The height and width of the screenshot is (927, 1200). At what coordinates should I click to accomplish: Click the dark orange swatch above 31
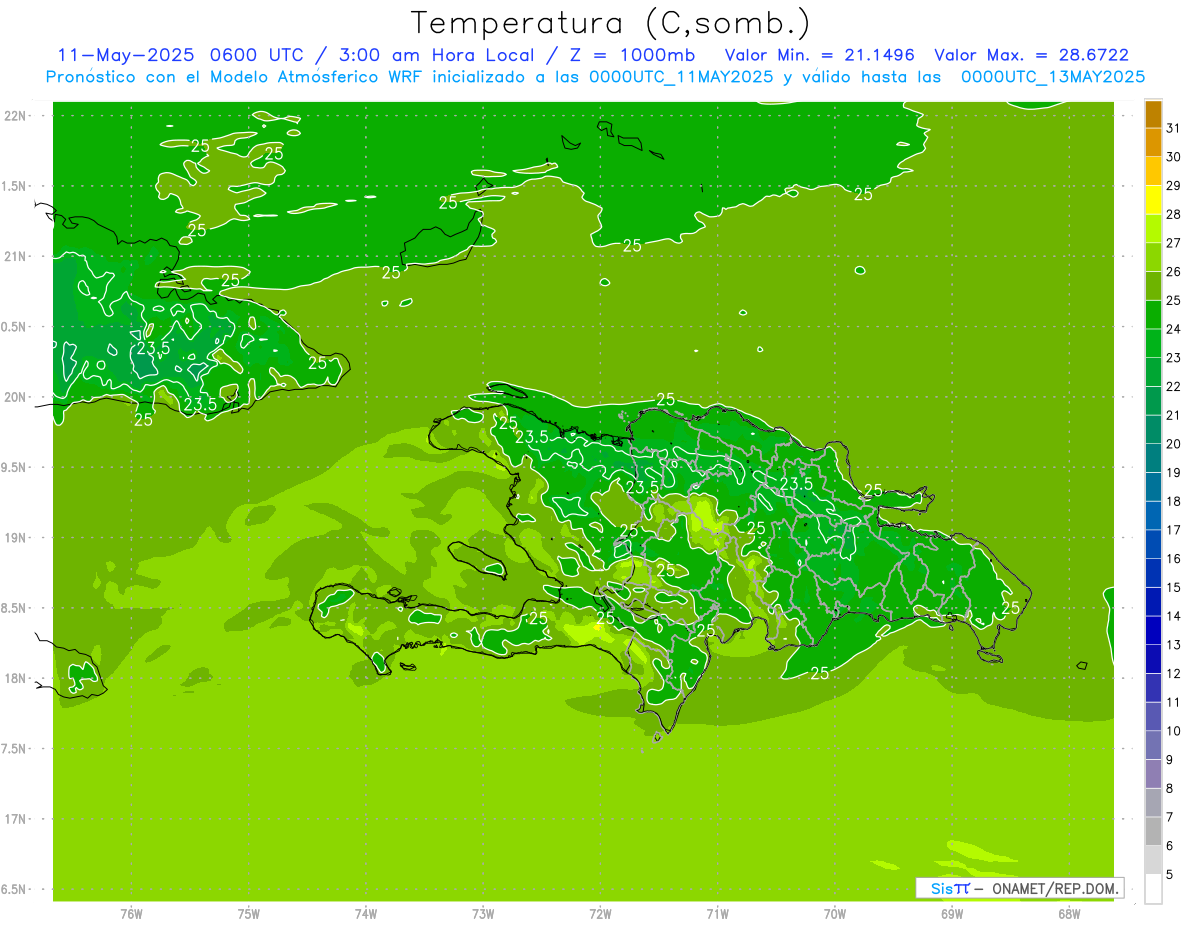(x=1153, y=114)
